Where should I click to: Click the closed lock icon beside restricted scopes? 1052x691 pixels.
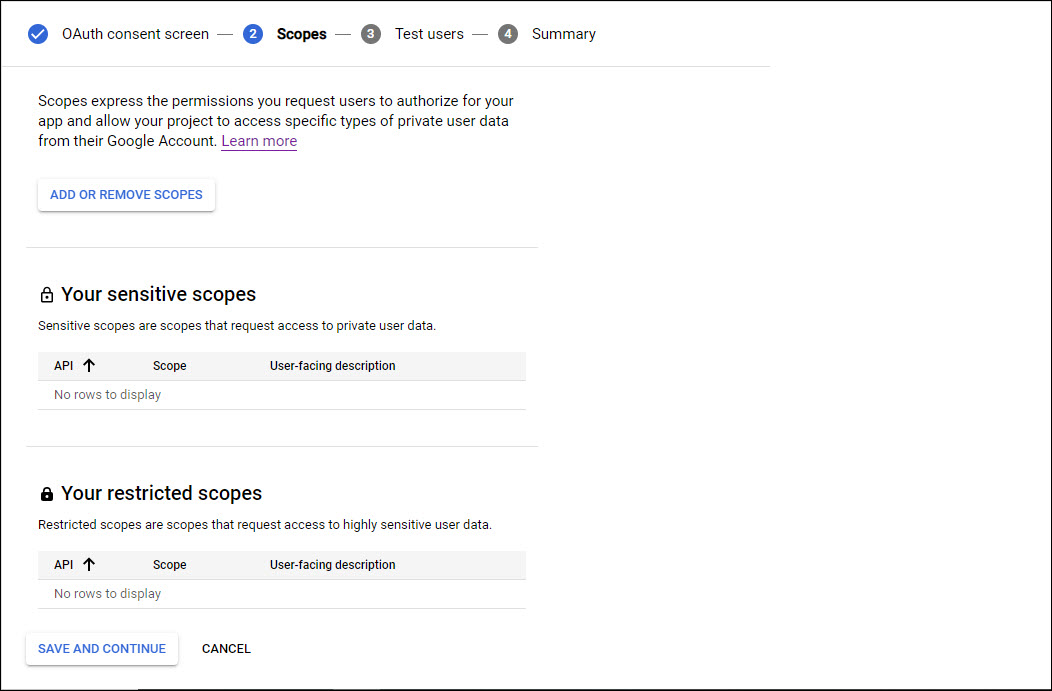(x=46, y=494)
